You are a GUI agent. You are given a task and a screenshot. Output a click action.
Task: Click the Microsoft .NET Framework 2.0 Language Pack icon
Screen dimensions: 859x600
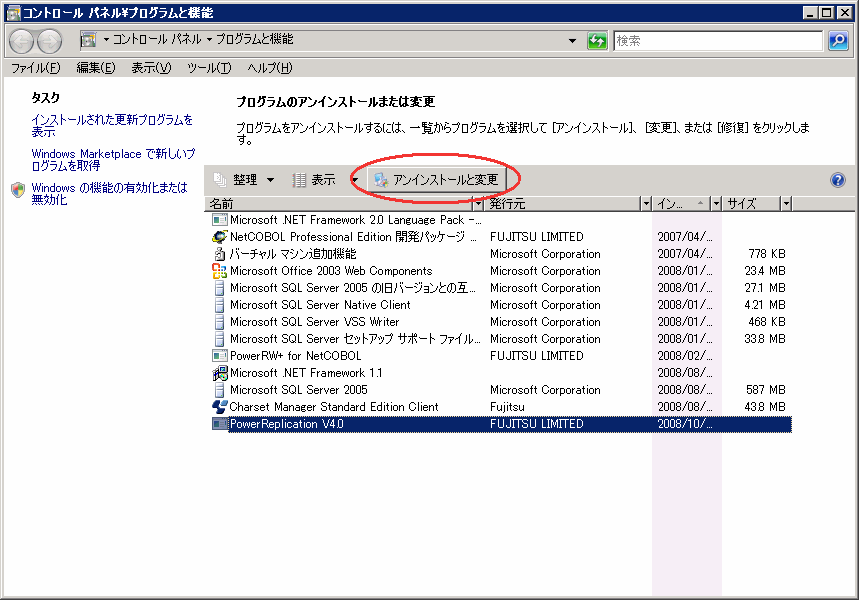tap(219, 220)
